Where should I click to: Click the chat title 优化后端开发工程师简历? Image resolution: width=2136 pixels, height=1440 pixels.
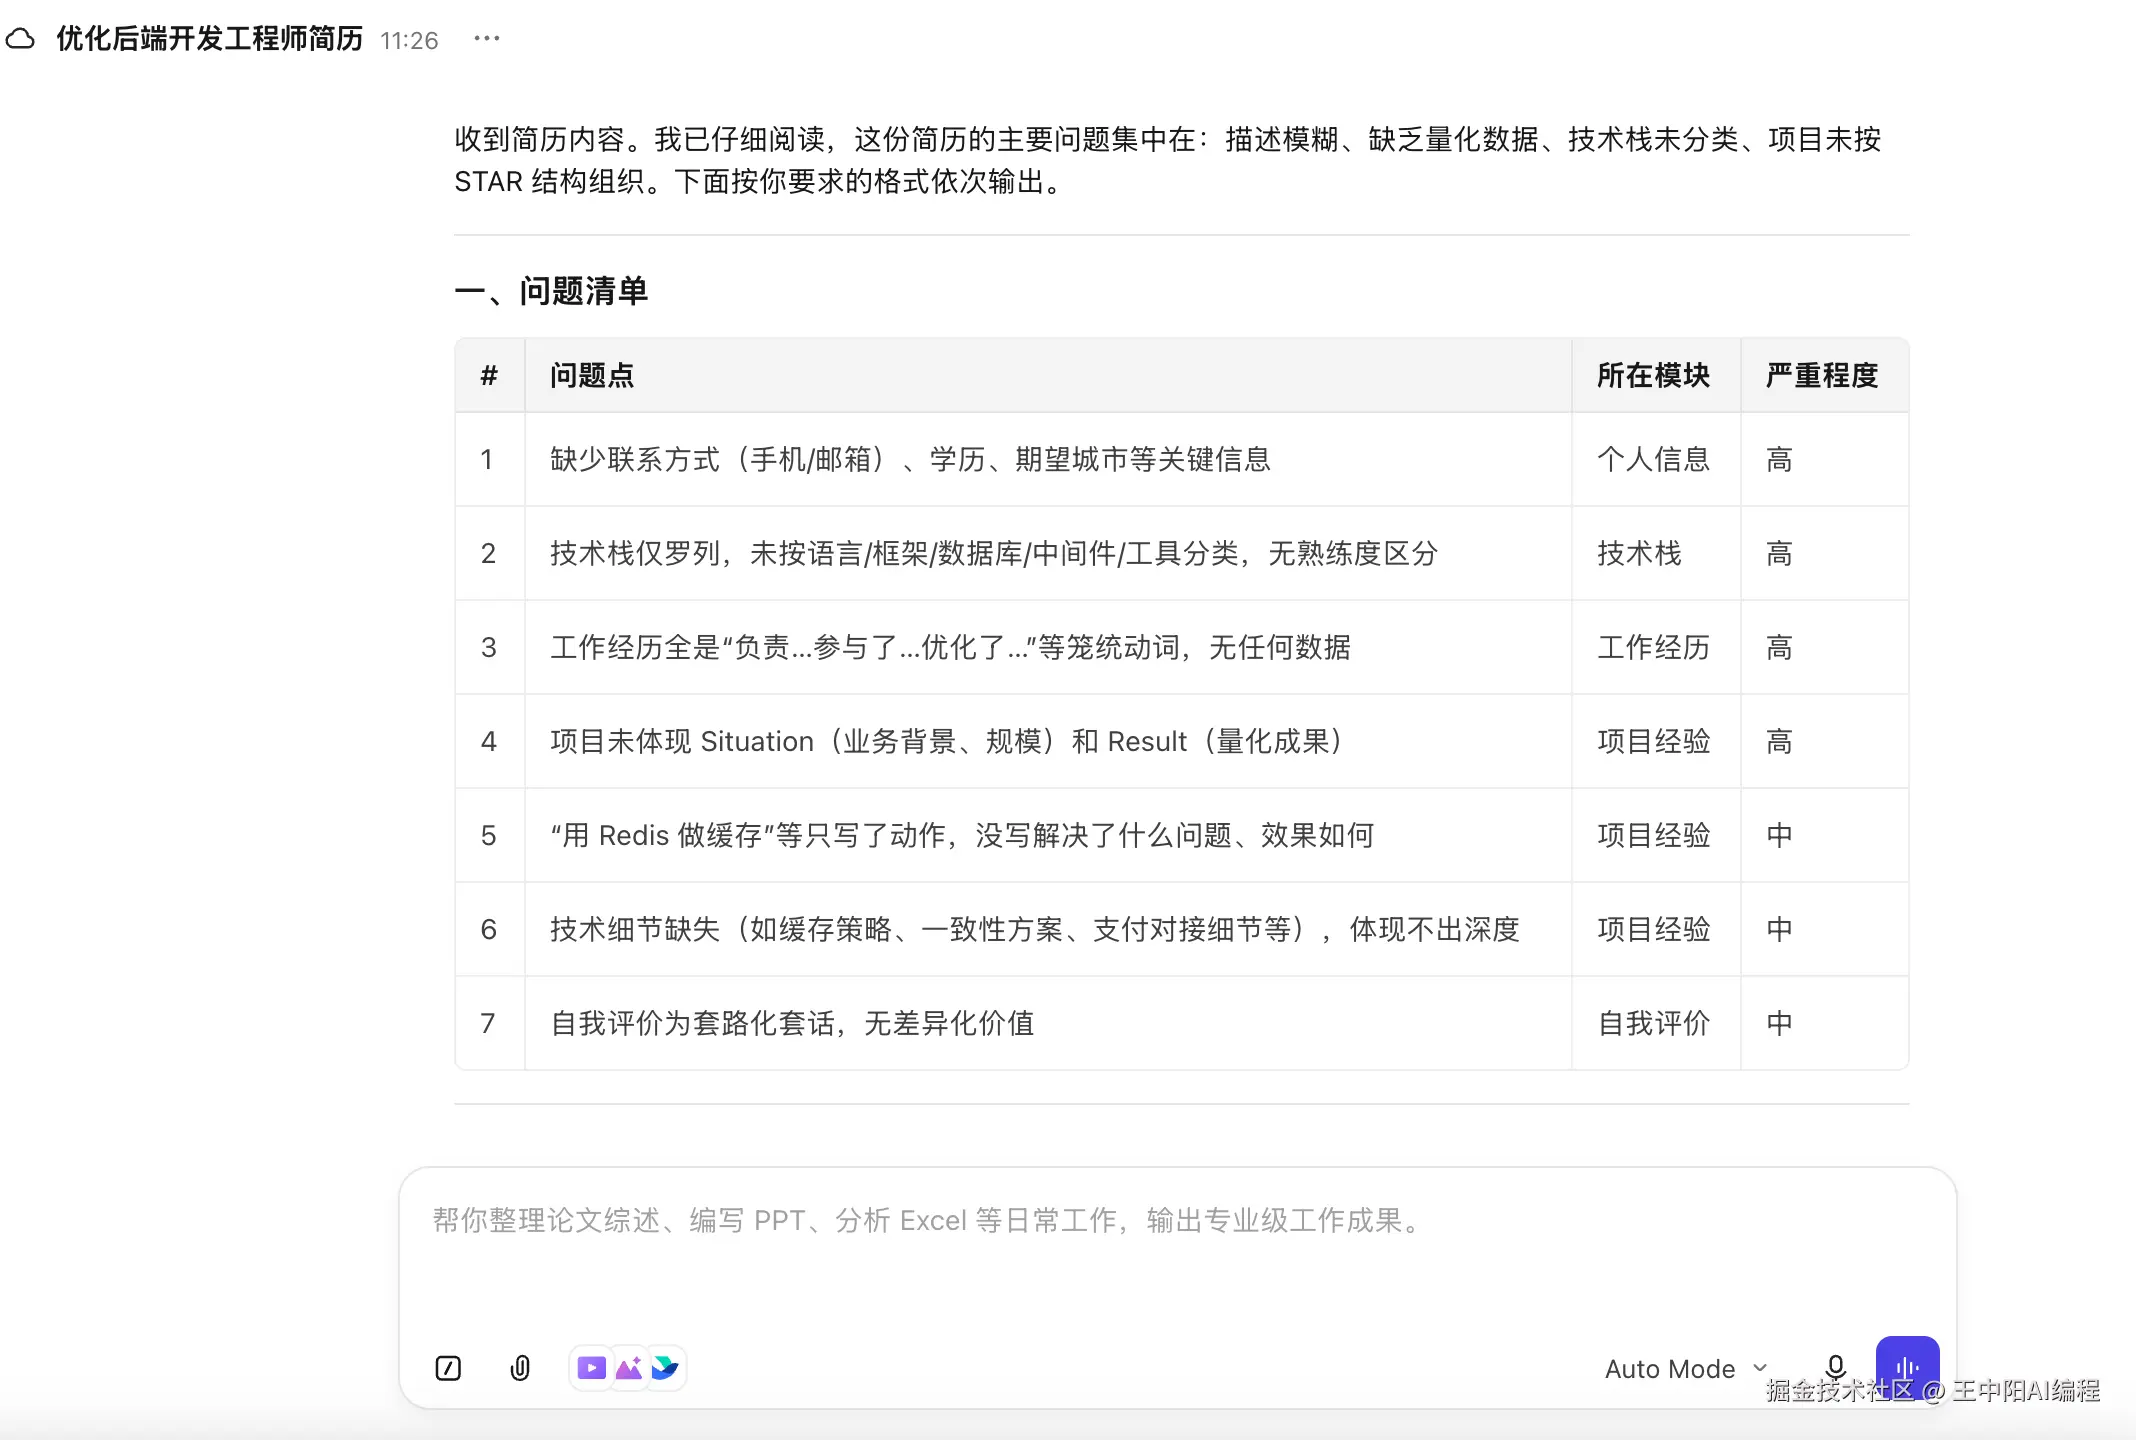tap(209, 39)
